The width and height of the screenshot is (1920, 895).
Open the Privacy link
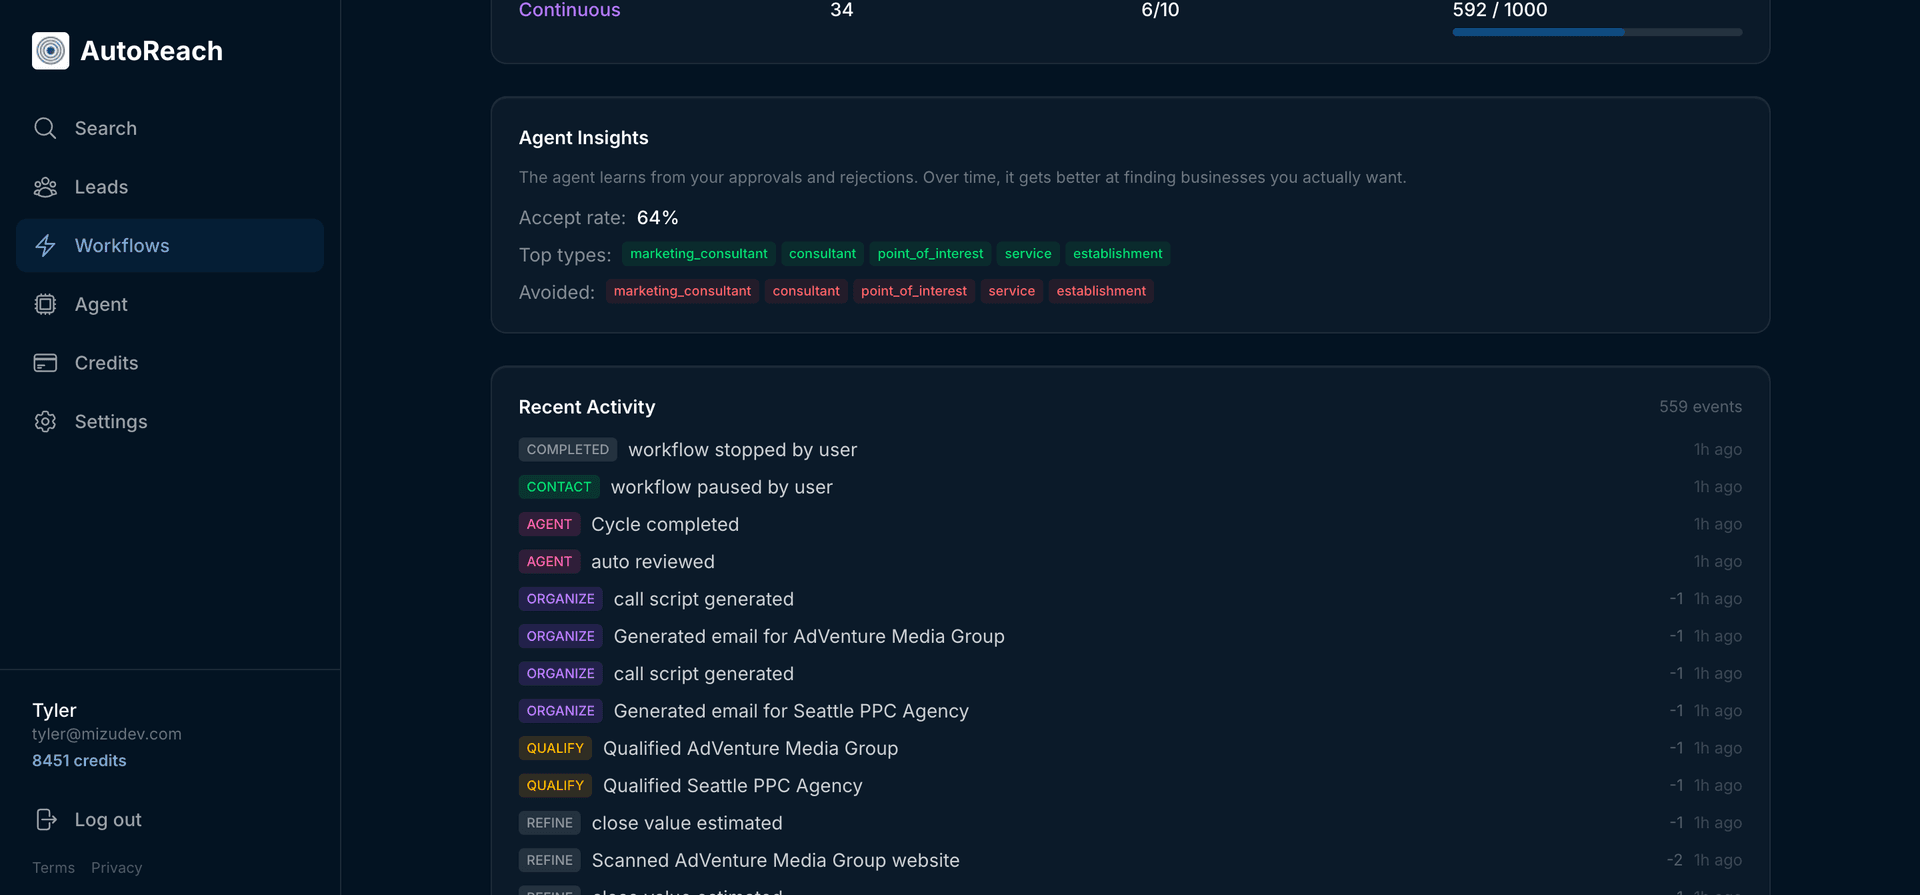click(x=116, y=868)
